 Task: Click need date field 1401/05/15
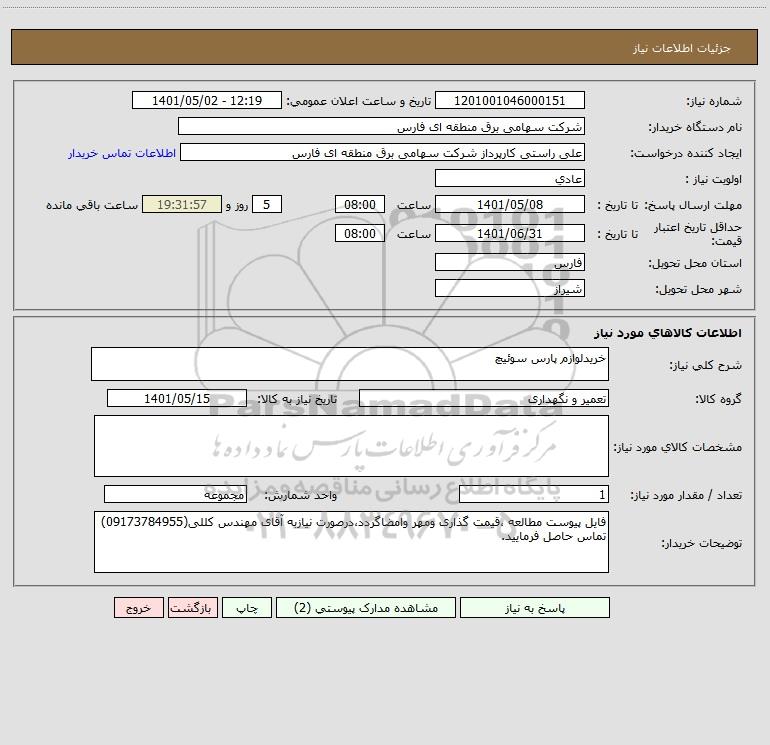coord(177,398)
